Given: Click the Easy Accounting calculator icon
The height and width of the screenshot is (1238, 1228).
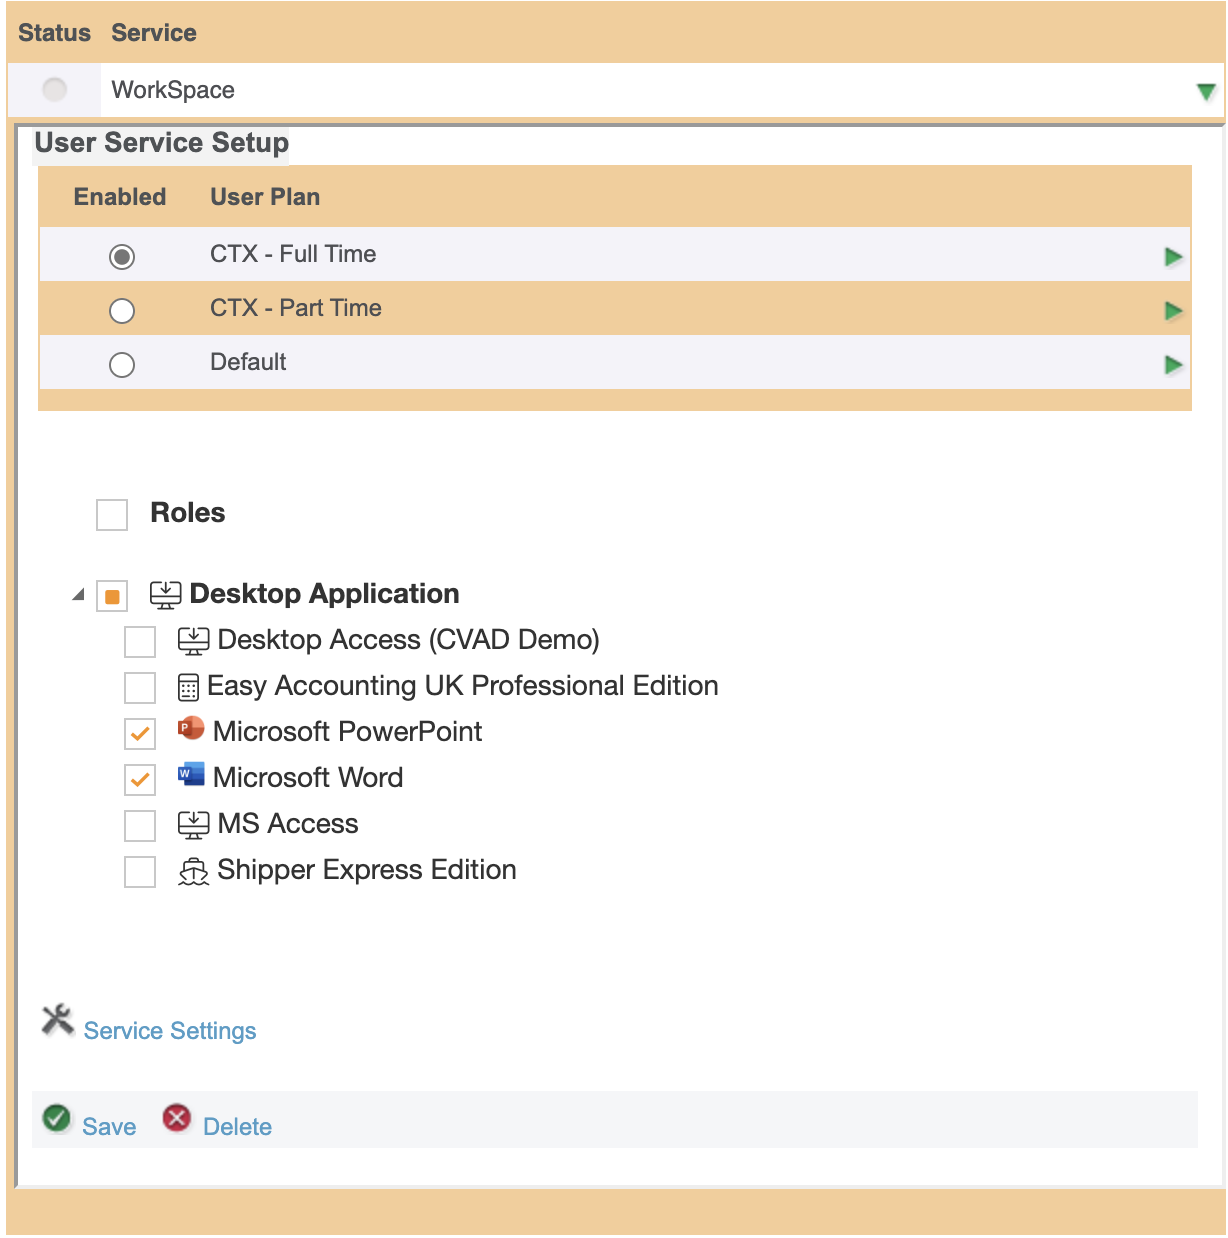Looking at the screenshot, I should (x=188, y=688).
